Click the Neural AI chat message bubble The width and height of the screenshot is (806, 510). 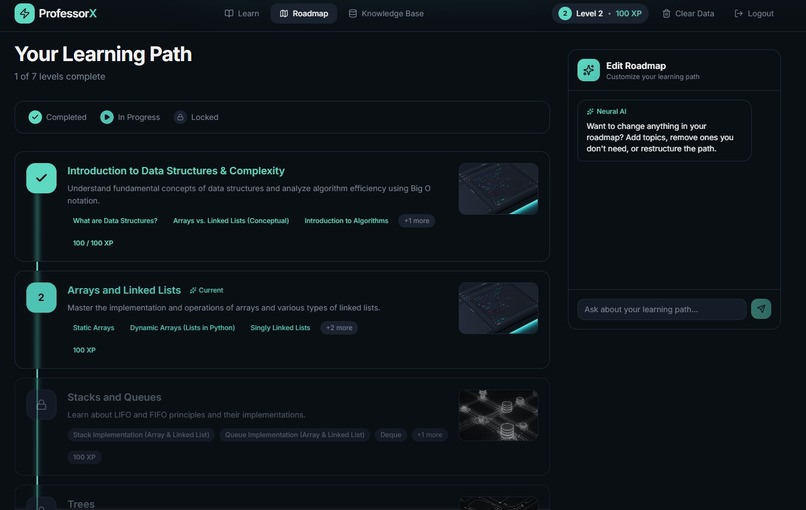[664, 131]
